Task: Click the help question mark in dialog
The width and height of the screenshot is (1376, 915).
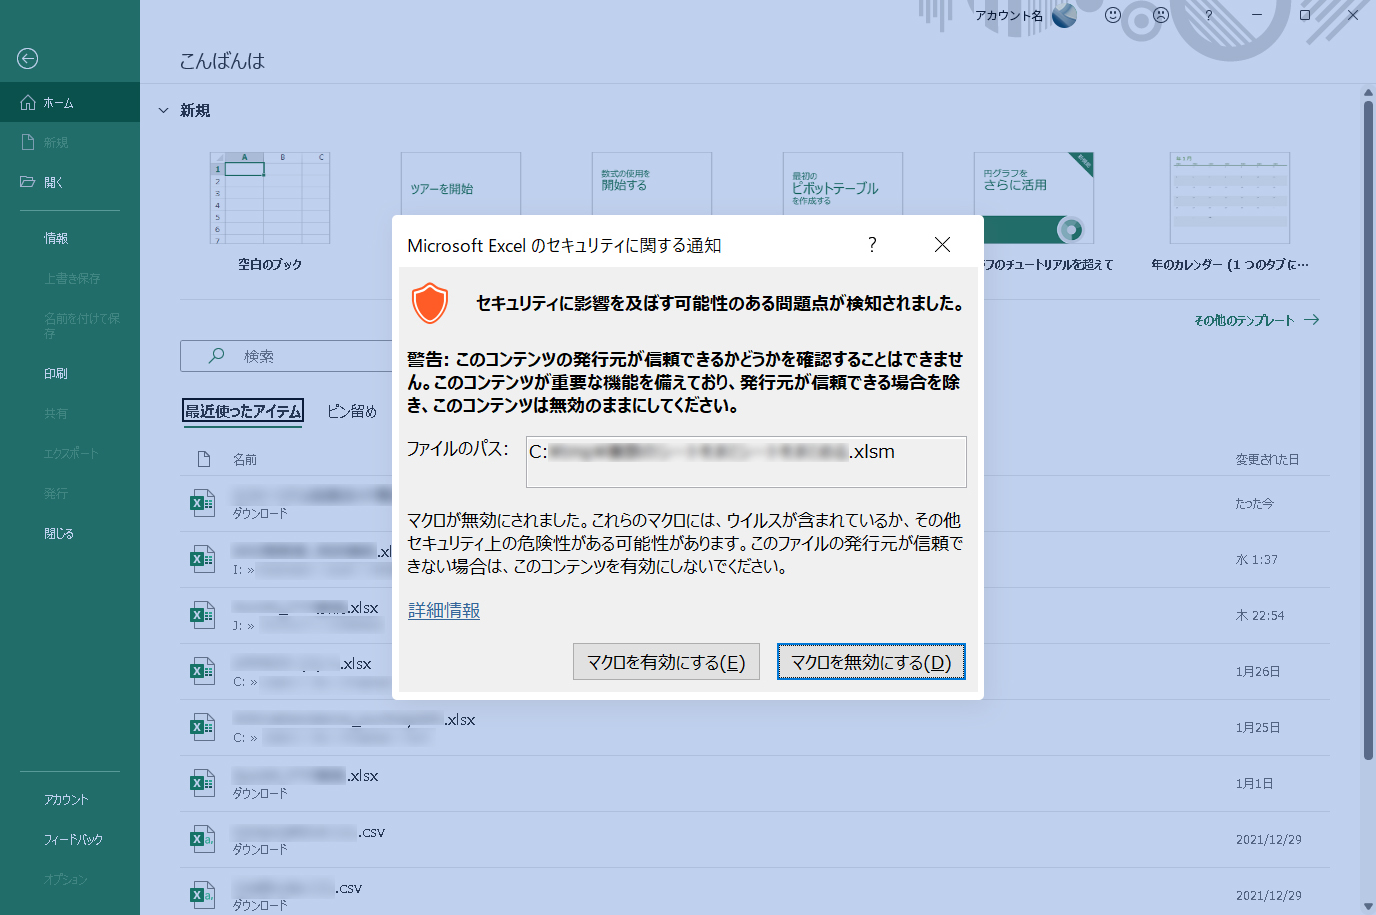Action: point(872,245)
